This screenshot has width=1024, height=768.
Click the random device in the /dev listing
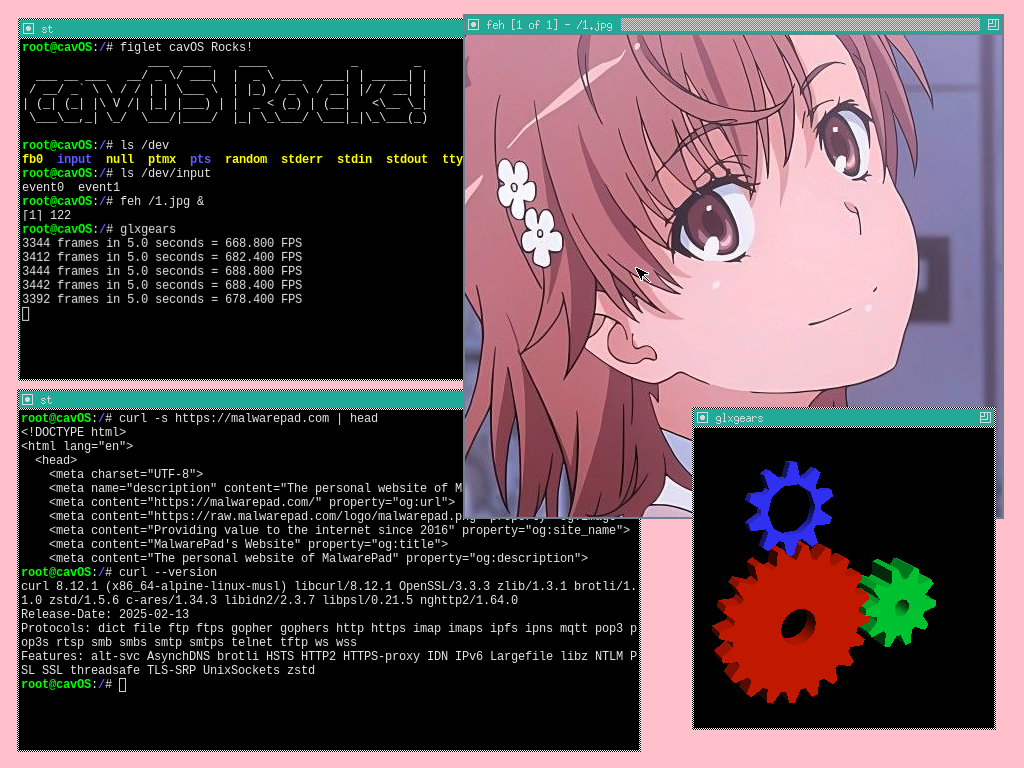246,158
